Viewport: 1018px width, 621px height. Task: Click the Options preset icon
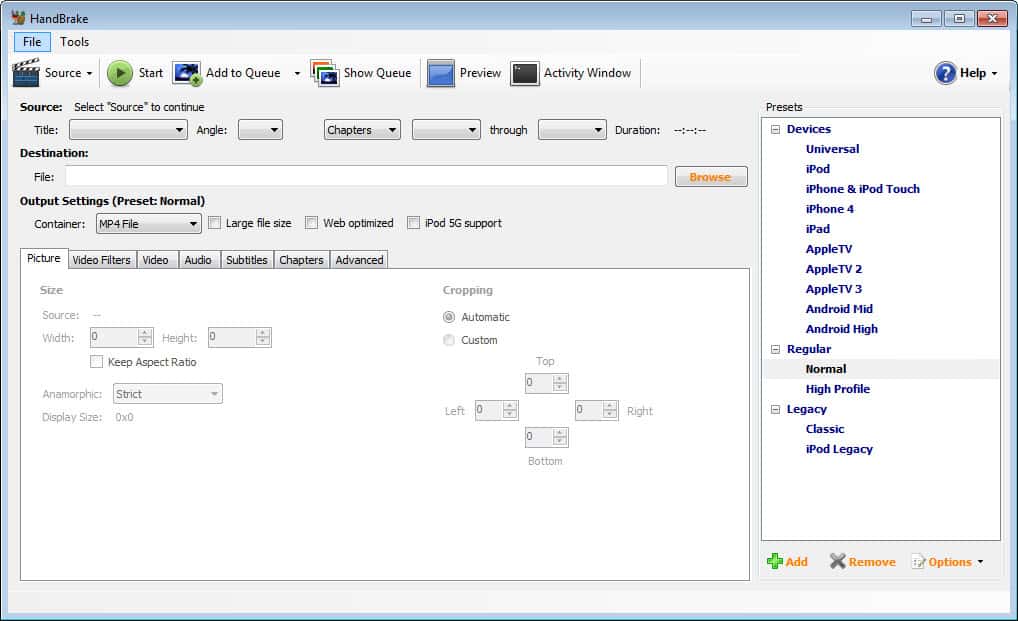pos(918,562)
